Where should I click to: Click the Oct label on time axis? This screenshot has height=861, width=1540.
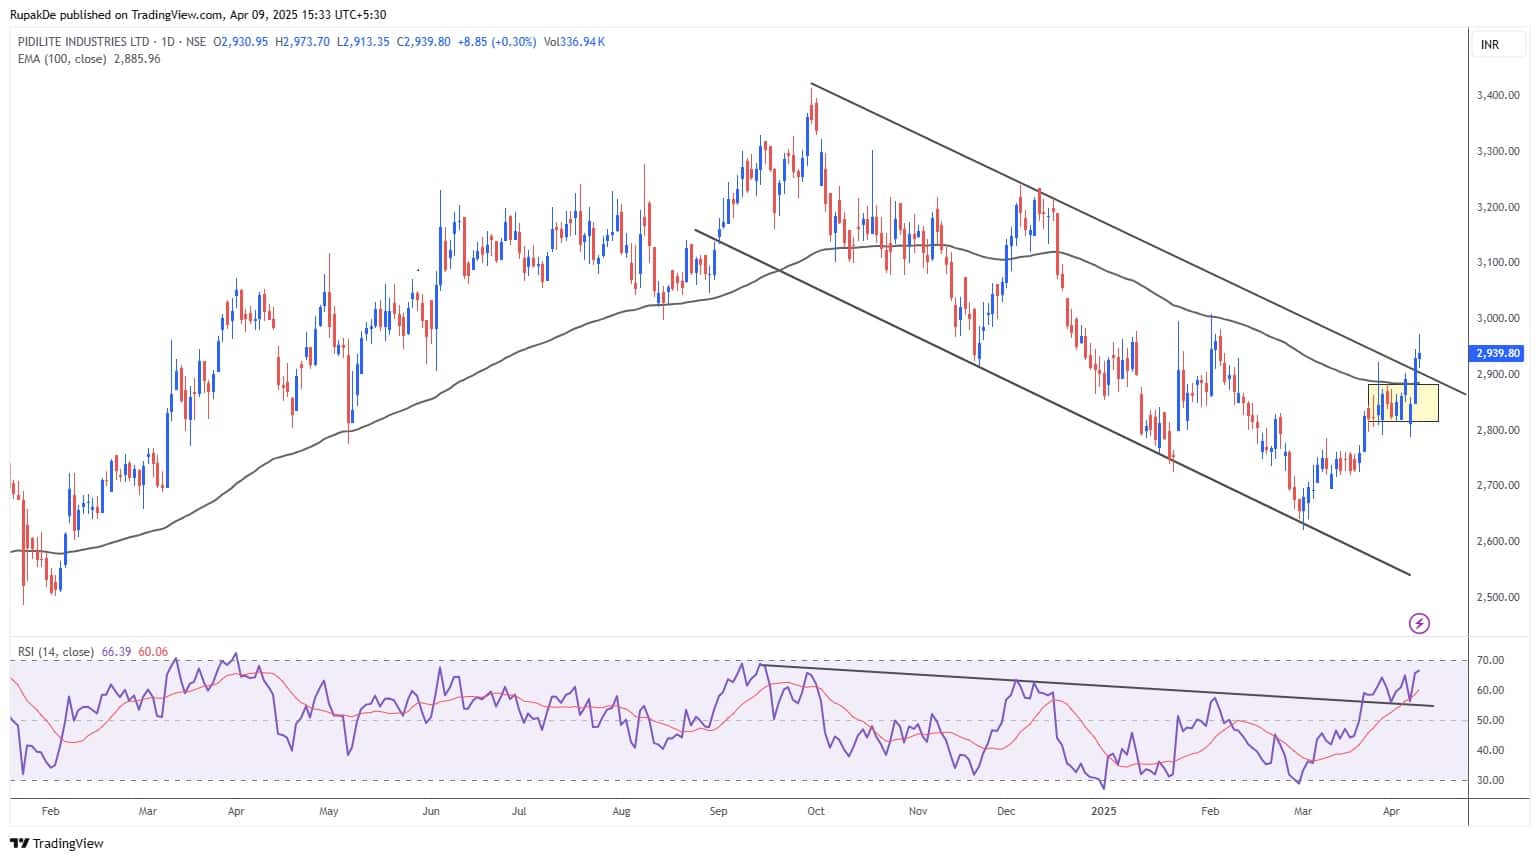pyautogui.click(x=816, y=812)
